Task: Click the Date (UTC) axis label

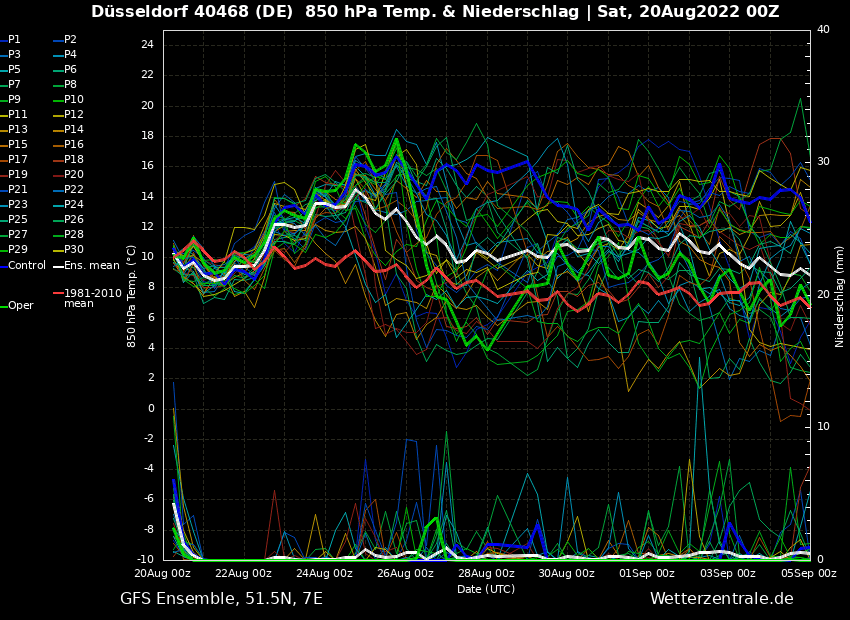Action: [x=486, y=589]
